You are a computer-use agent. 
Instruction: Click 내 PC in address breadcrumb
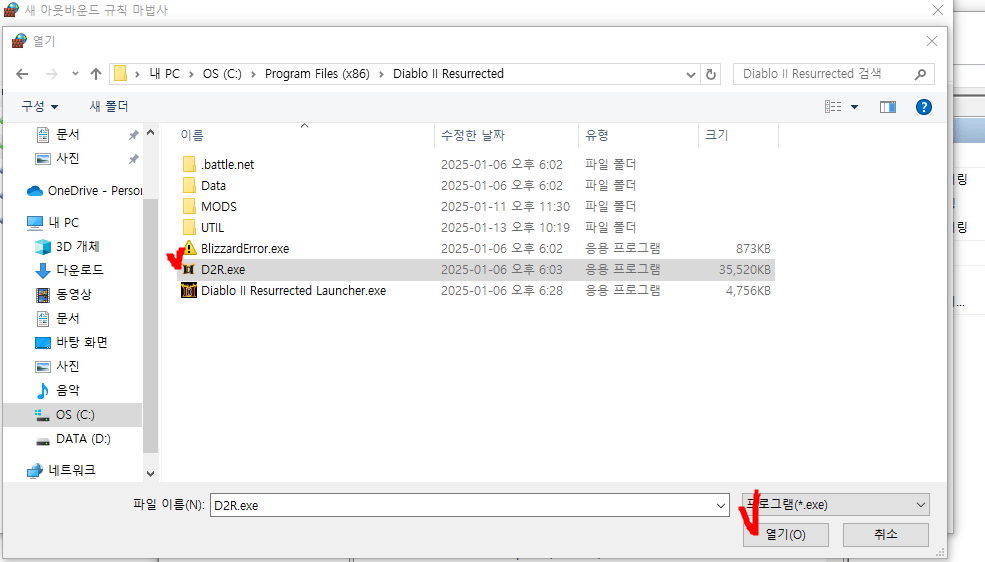point(165,74)
